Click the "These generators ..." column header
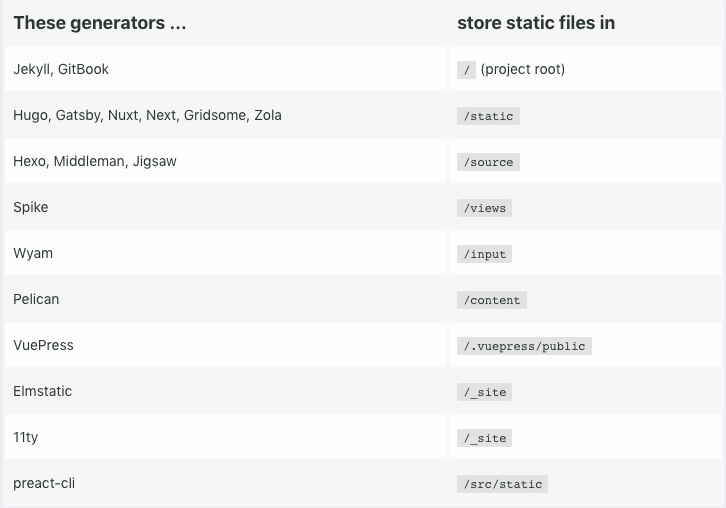 tap(100, 22)
